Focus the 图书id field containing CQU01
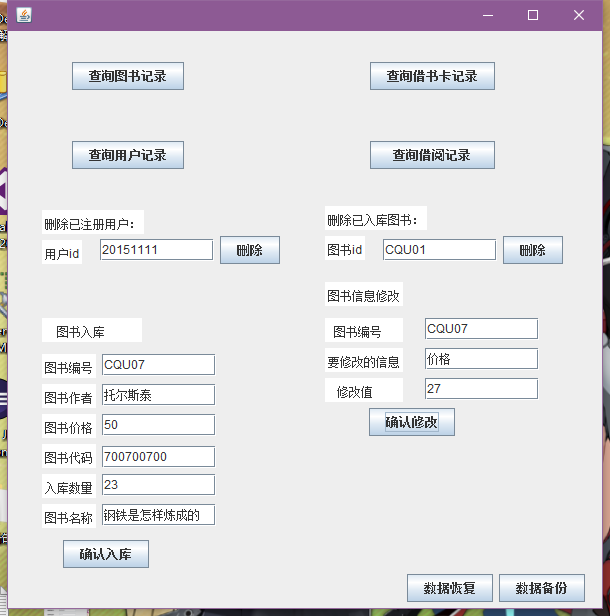The height and width of the screenshot is (616, 610). tap(439, 250)
